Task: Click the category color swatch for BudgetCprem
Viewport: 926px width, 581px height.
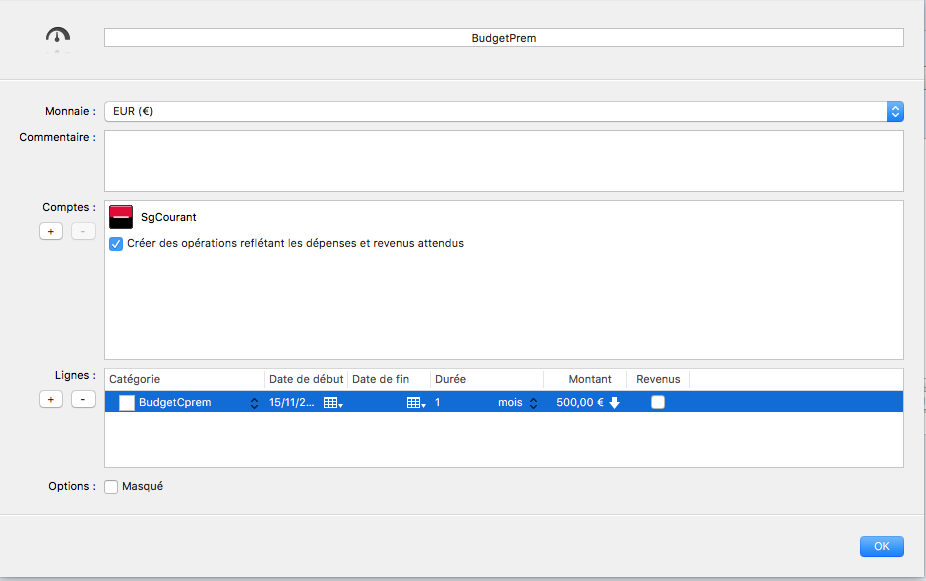Action: [x=127, y=403]
